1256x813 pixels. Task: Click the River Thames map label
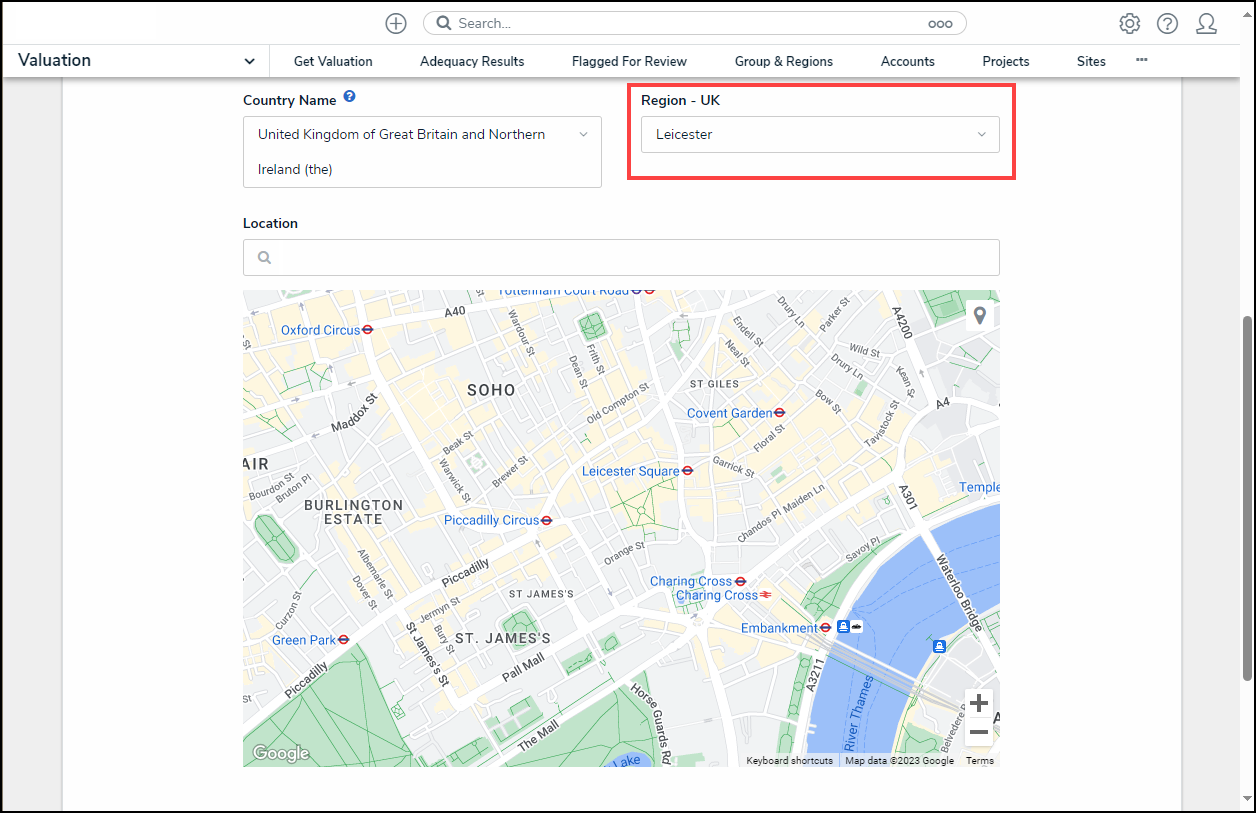pyautogui.click(x=859, y=712)
